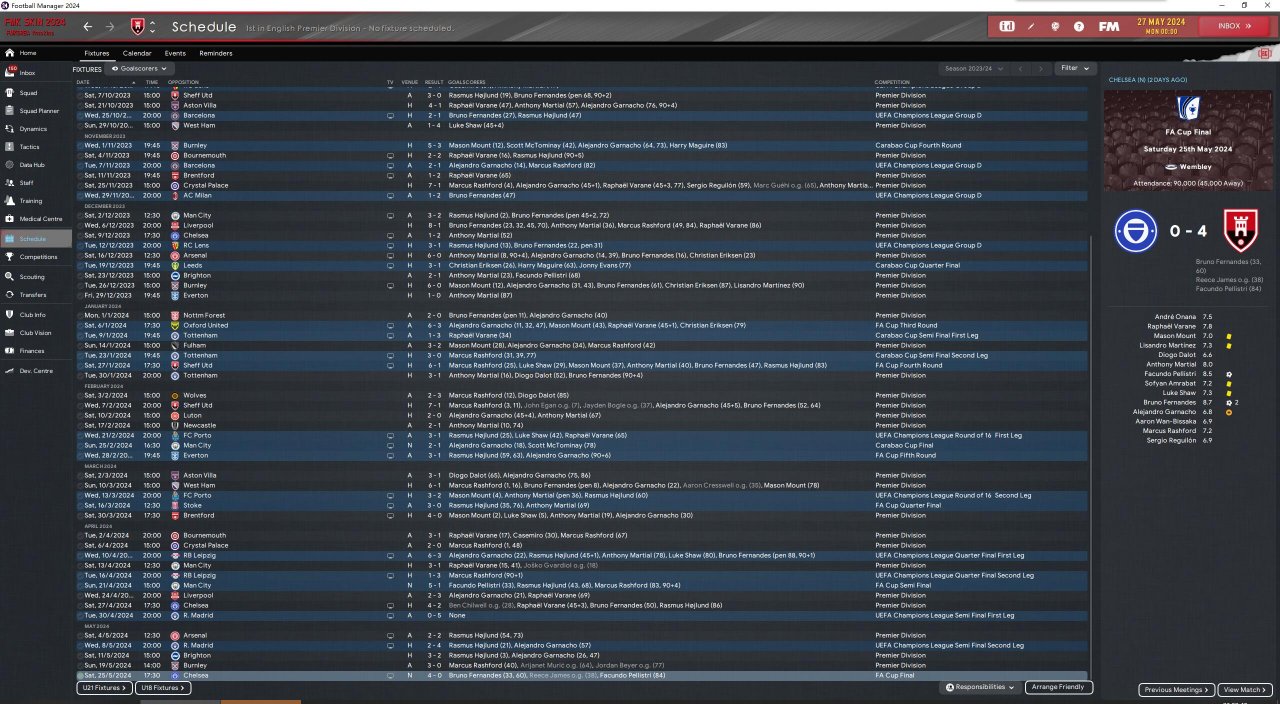
Task: Open Dev. Centre in sidebar
Action: point(35,370)
